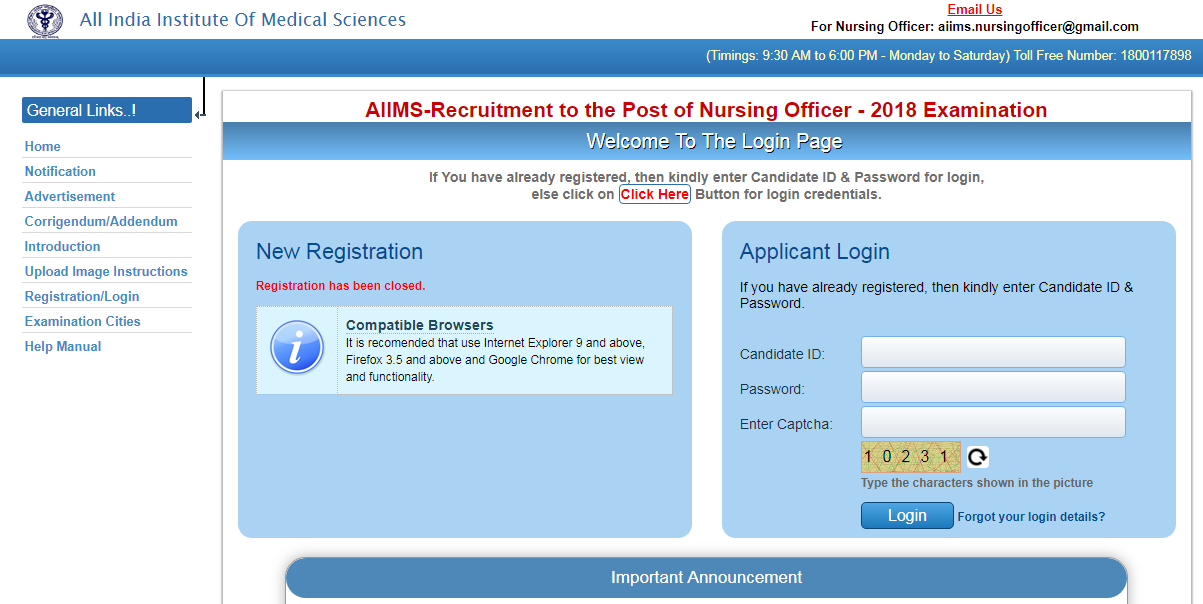Click the Login button
The width and height of the screenshot is (1203, 604).
[907, 516]
